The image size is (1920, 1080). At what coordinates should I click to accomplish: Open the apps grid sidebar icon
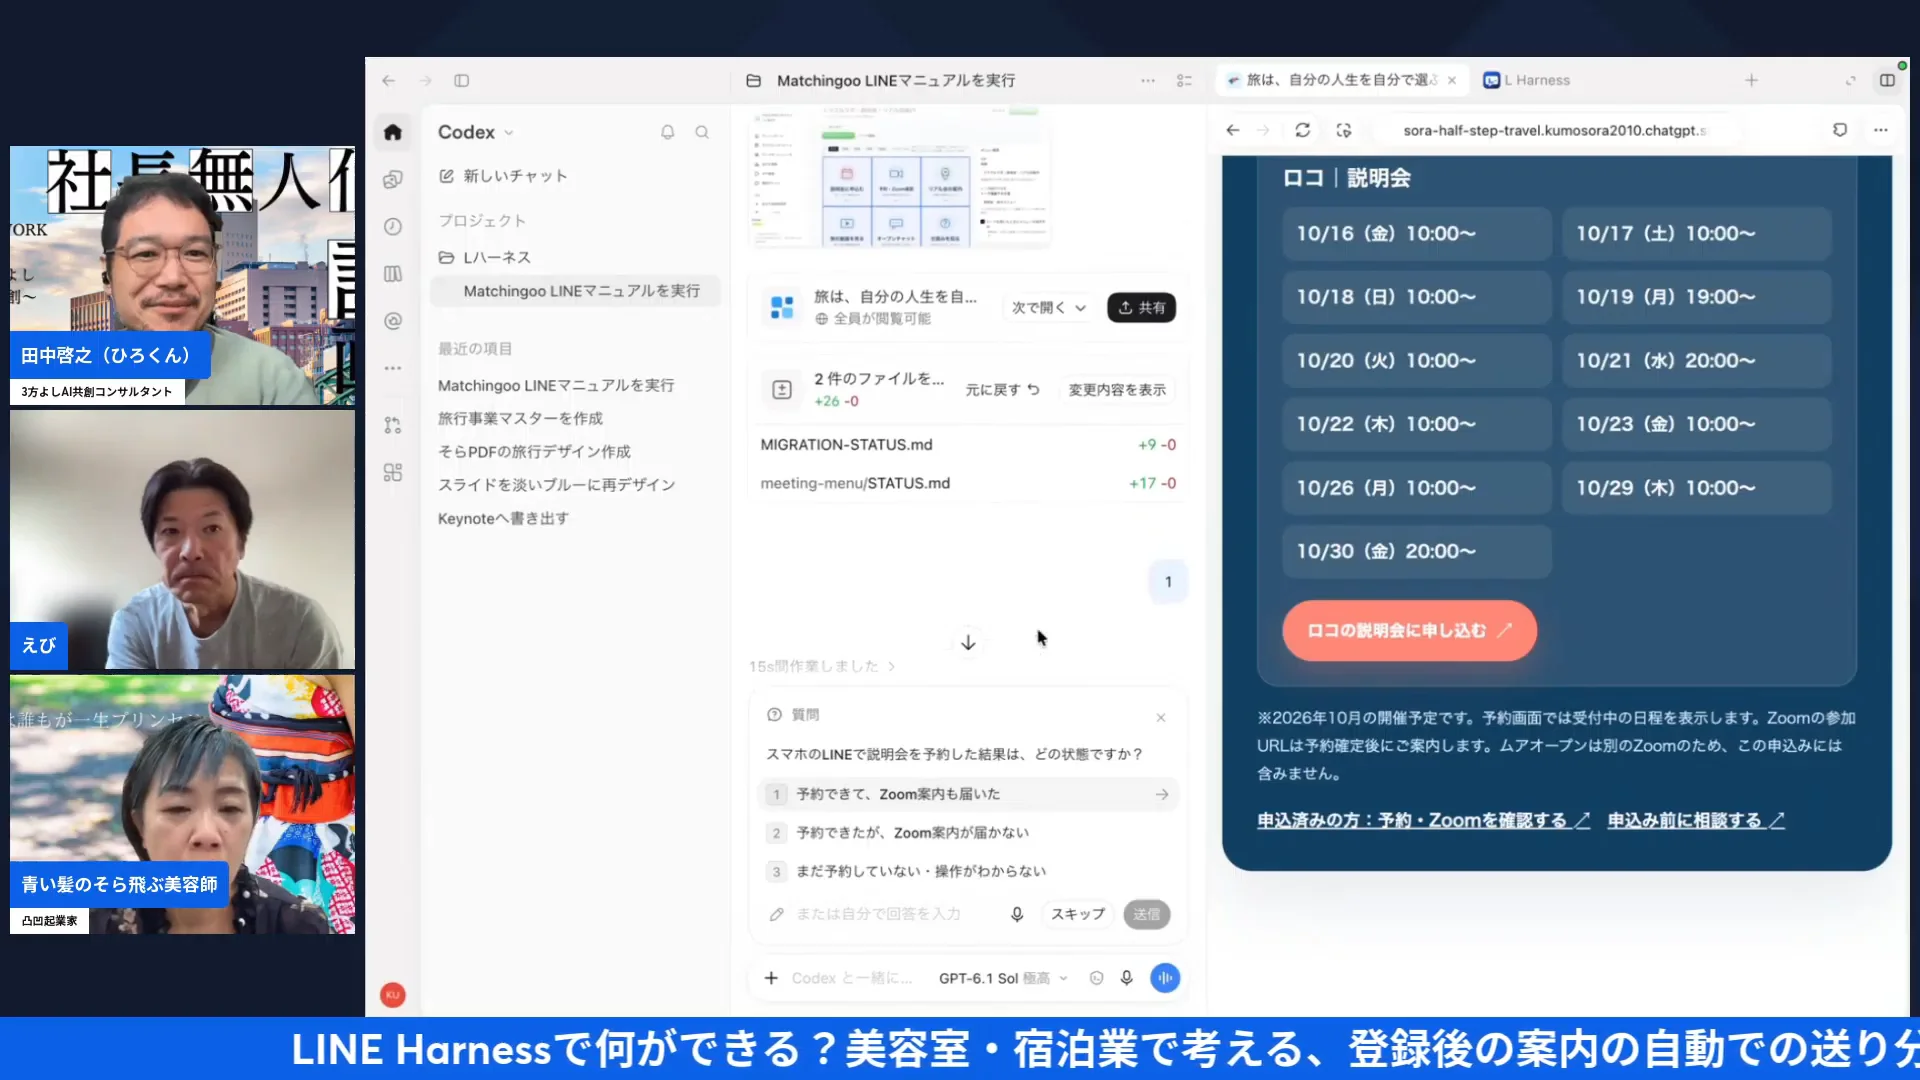click(x=393, y=472)
